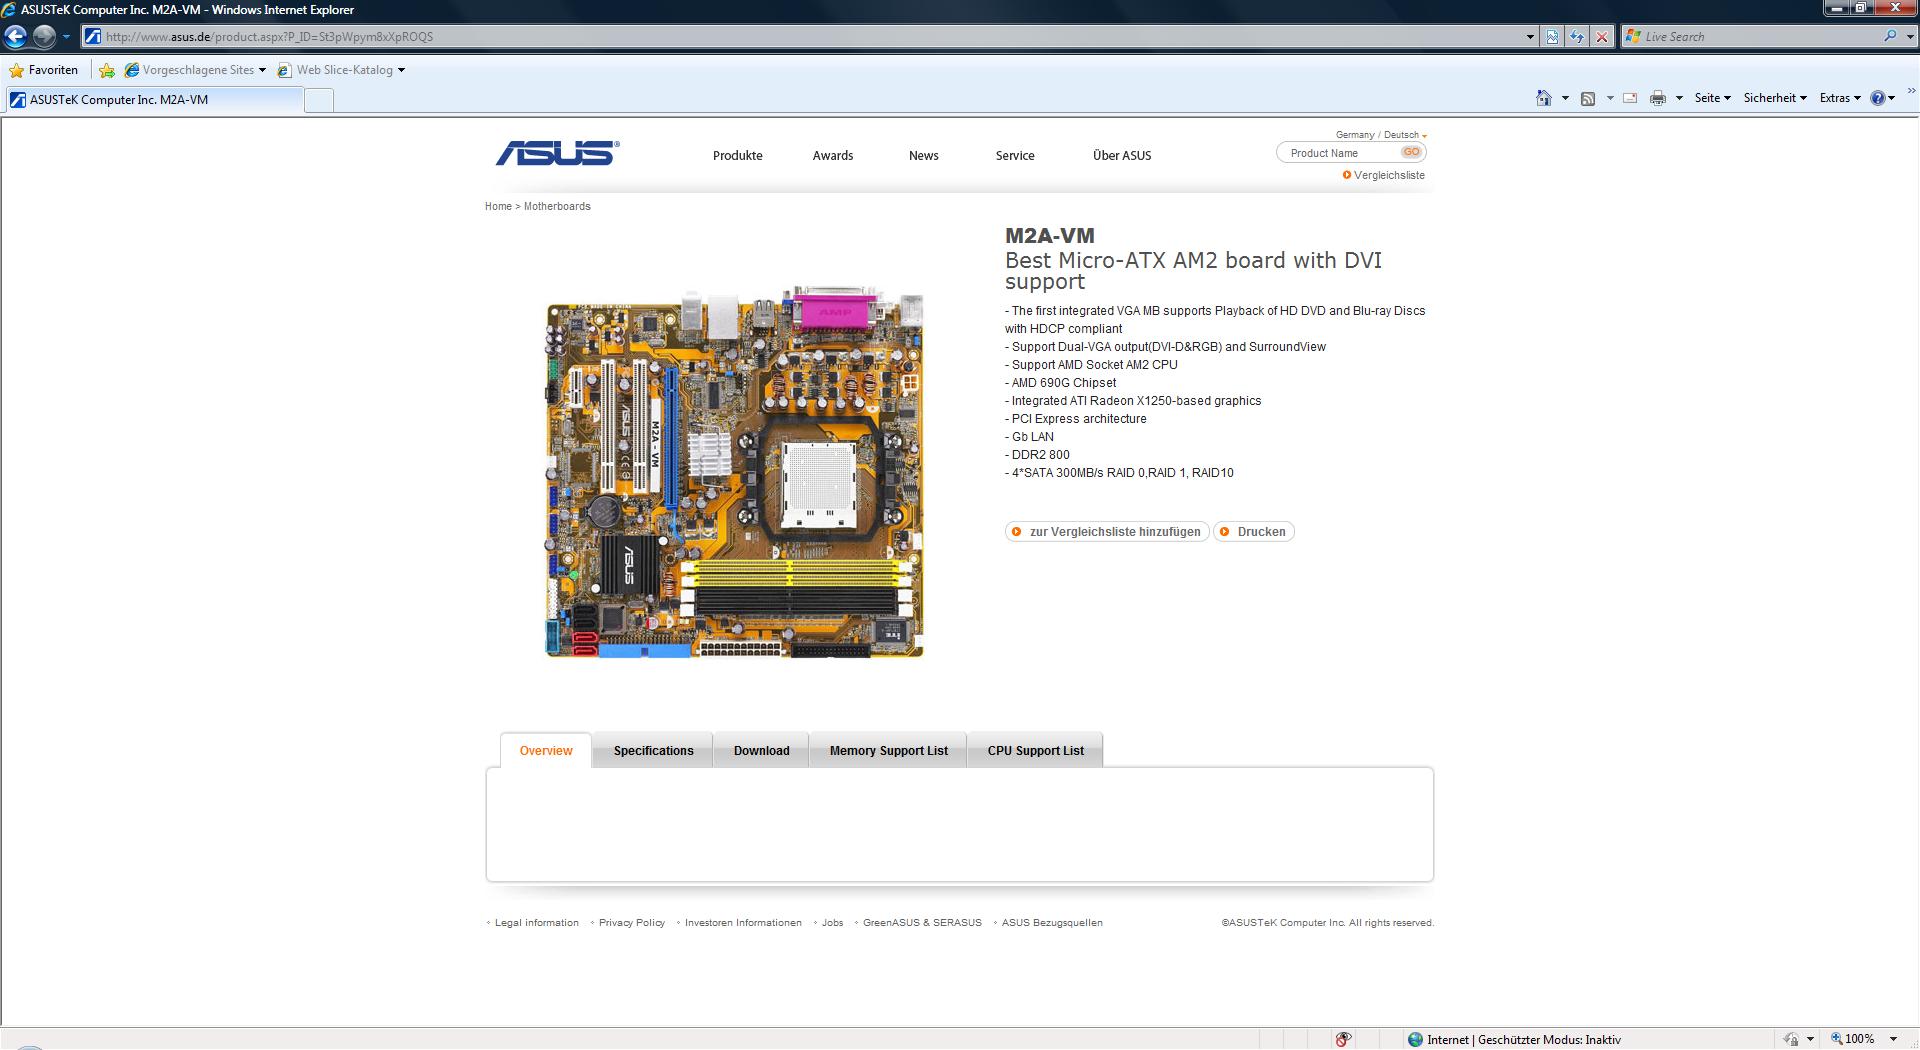This screenshot has height=1050, width=1920.
Task: Click the privacy blocked-eye status bar icon
Action: [x=1343, y=1040]
